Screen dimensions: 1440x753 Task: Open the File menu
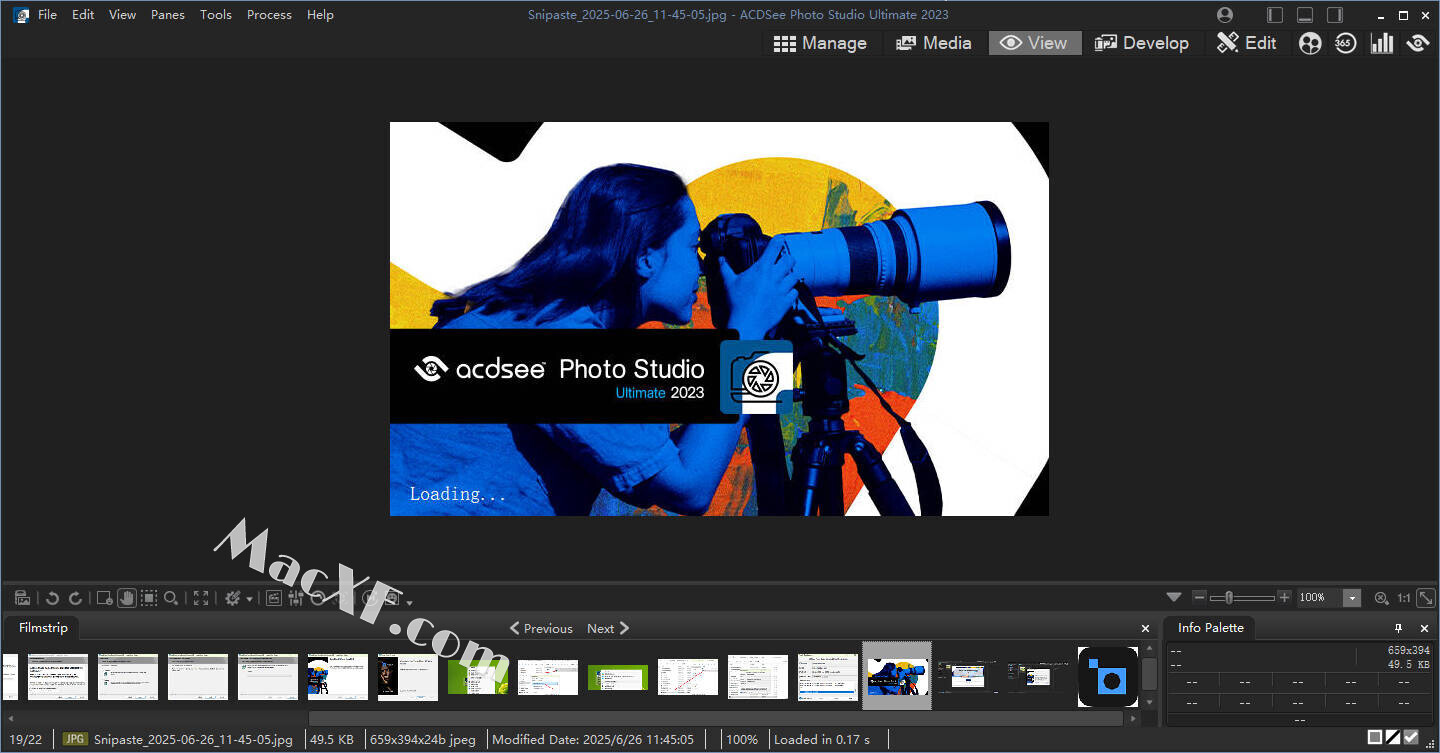pos(47,15)
